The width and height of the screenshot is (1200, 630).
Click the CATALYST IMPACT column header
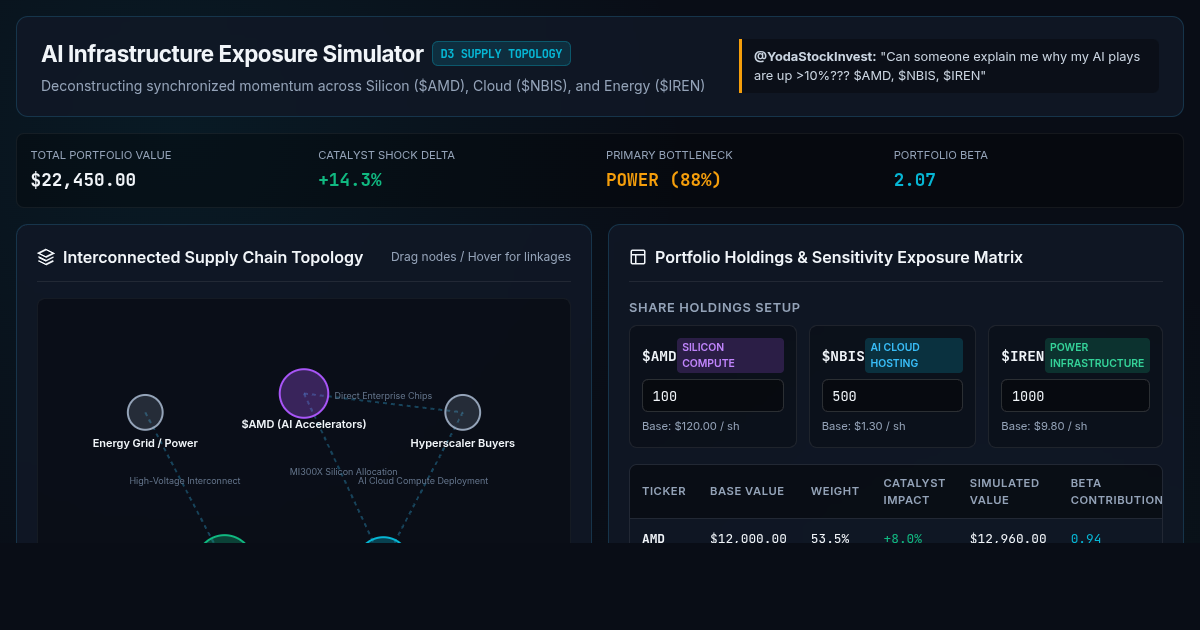[x=914, y=491]
